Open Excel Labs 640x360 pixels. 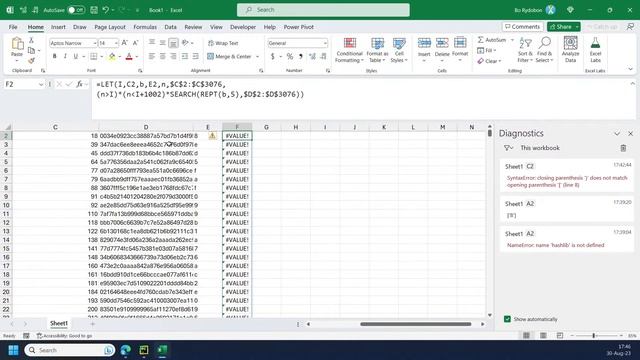596,49
